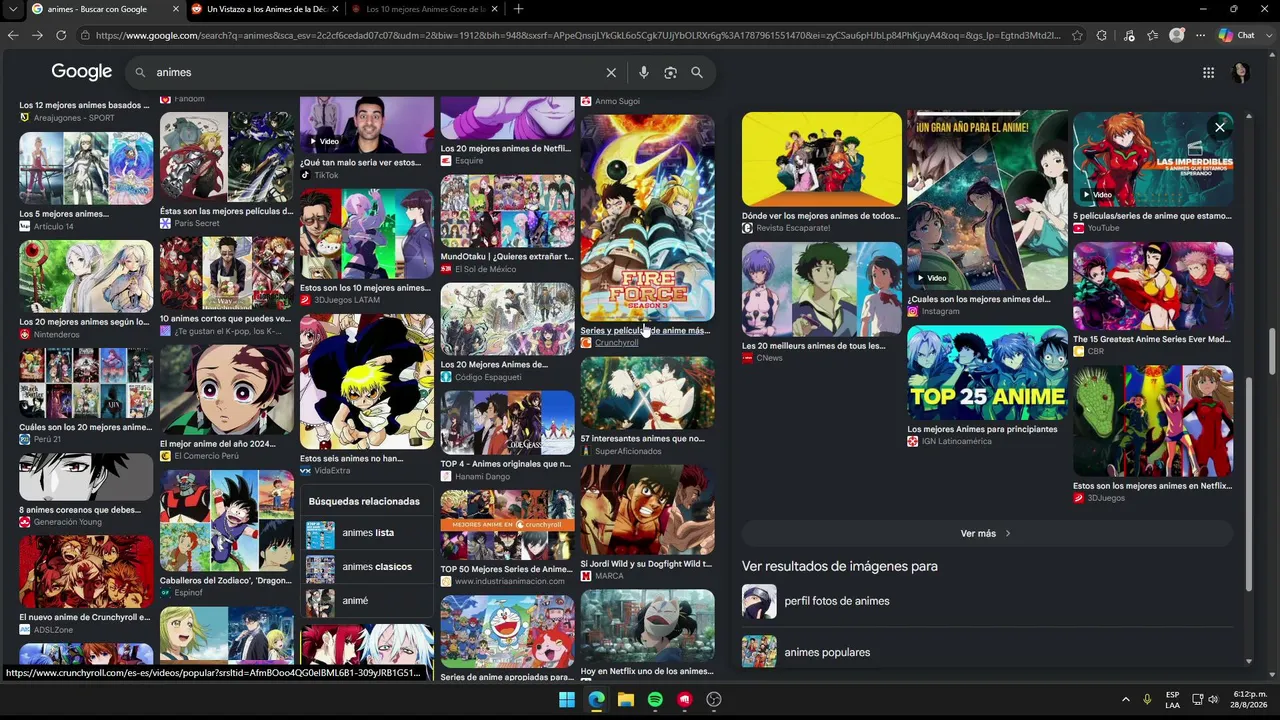1280x720 pixels.
Task: Open the 'Las Imperdibles' YouTube video thumbnail
Action: click(1153, 159)
